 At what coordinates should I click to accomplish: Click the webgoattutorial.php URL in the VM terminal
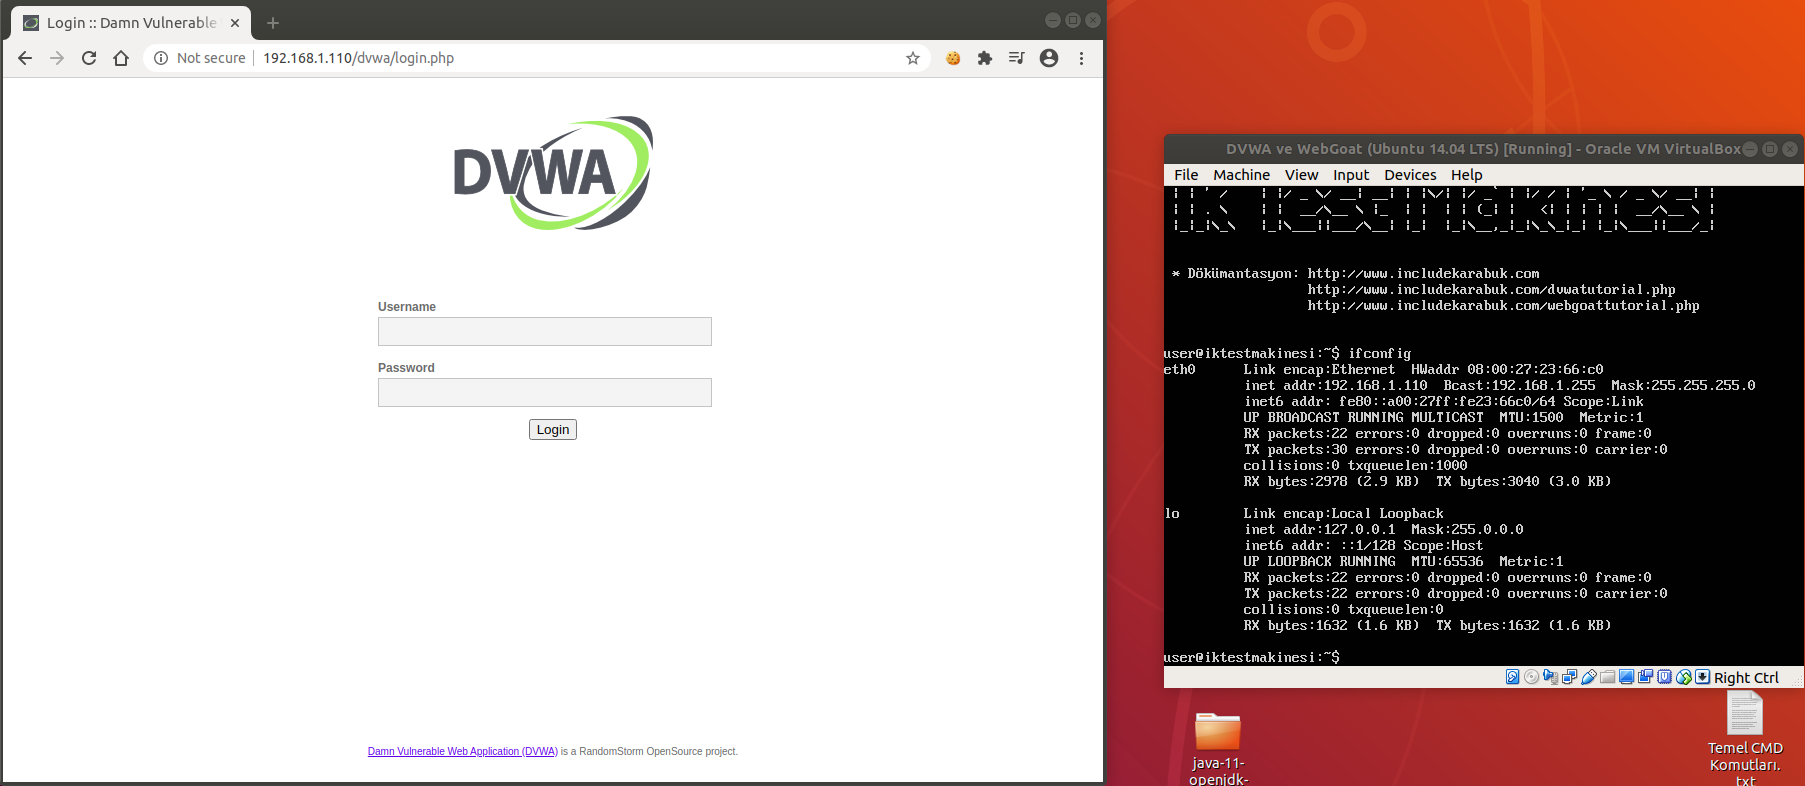[x=1503, y=305]
